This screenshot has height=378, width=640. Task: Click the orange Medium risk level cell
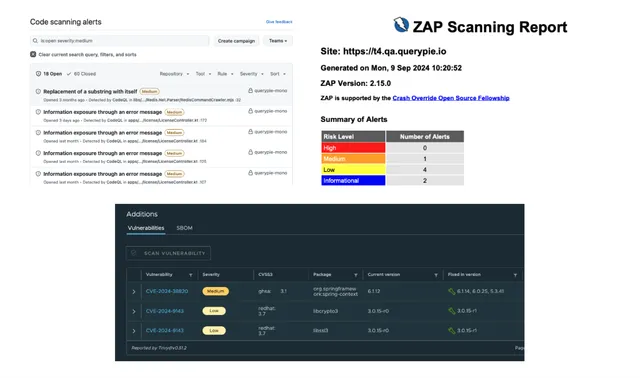coord(353,159)
